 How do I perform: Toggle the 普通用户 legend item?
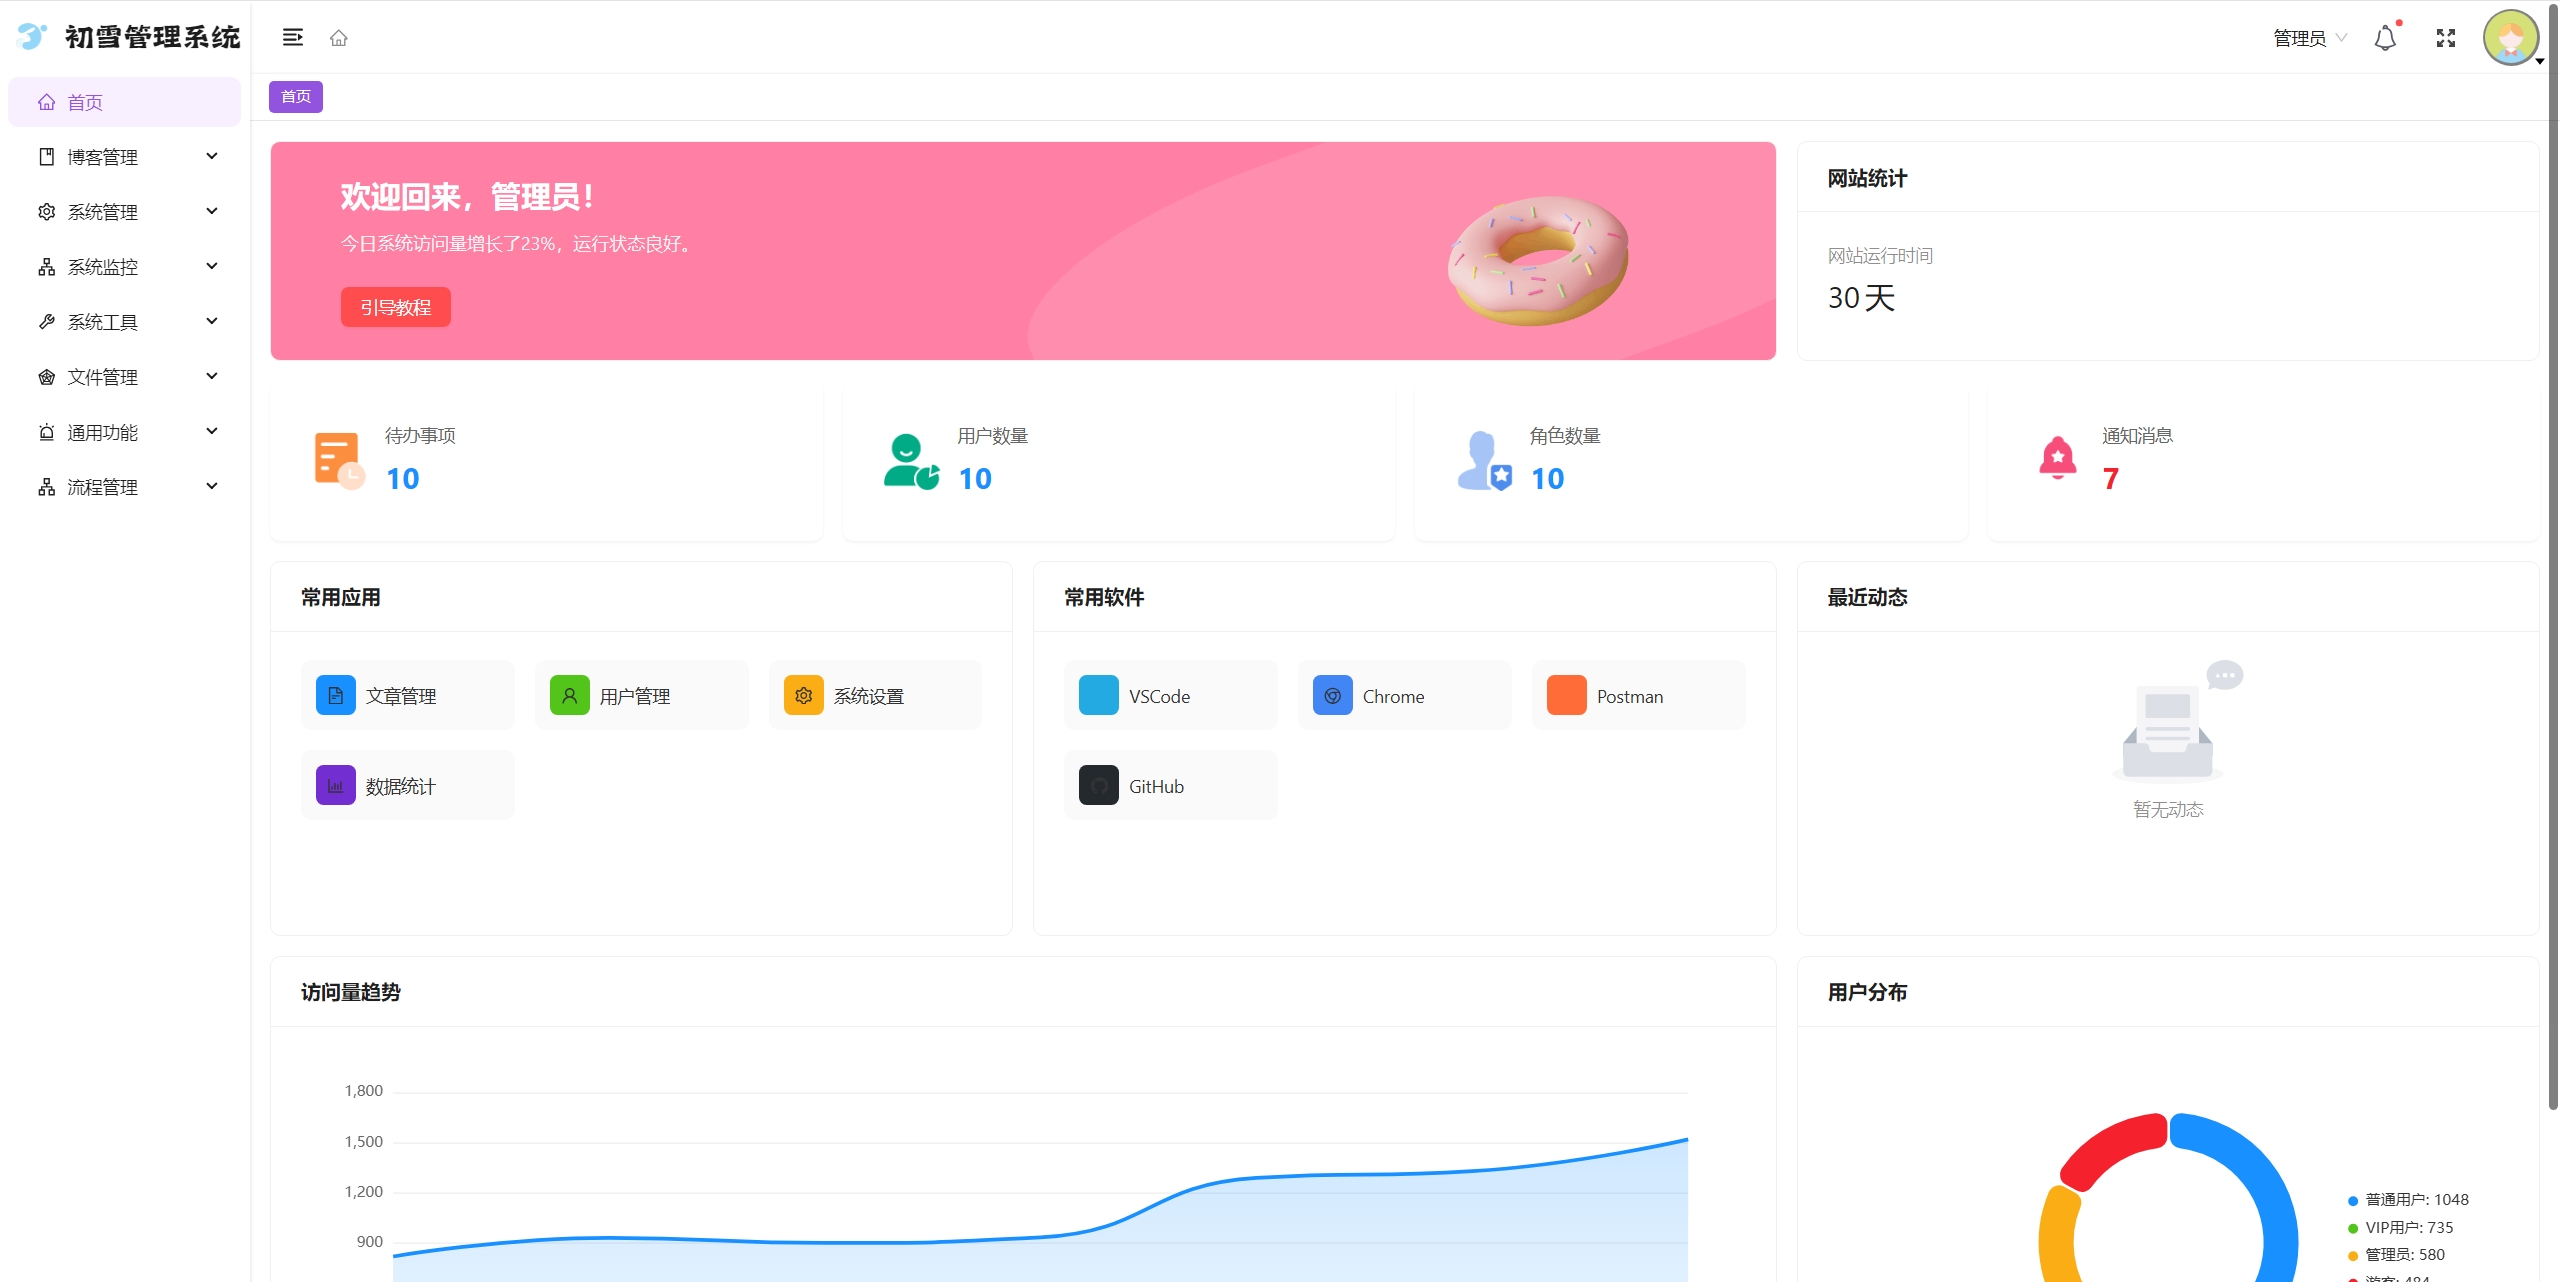(2415, 1200)
